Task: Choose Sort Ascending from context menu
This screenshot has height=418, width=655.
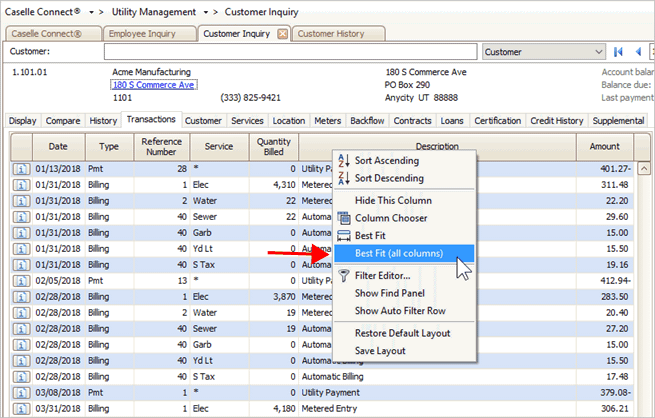Action: pos(404,161)
